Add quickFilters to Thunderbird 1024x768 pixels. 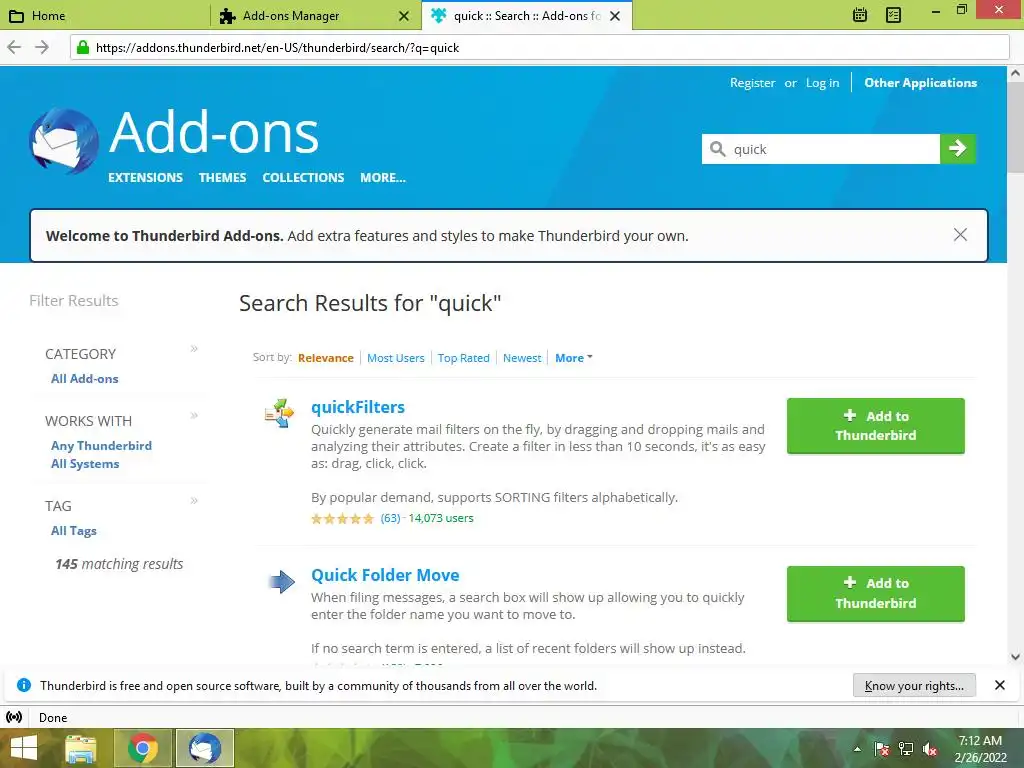click(x=876, y=426)
